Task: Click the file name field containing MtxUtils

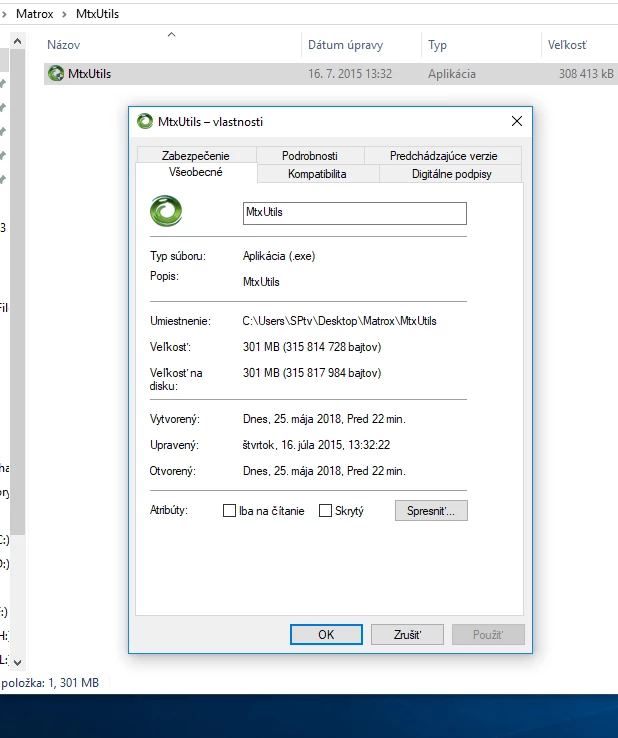Action: (355, 213)
